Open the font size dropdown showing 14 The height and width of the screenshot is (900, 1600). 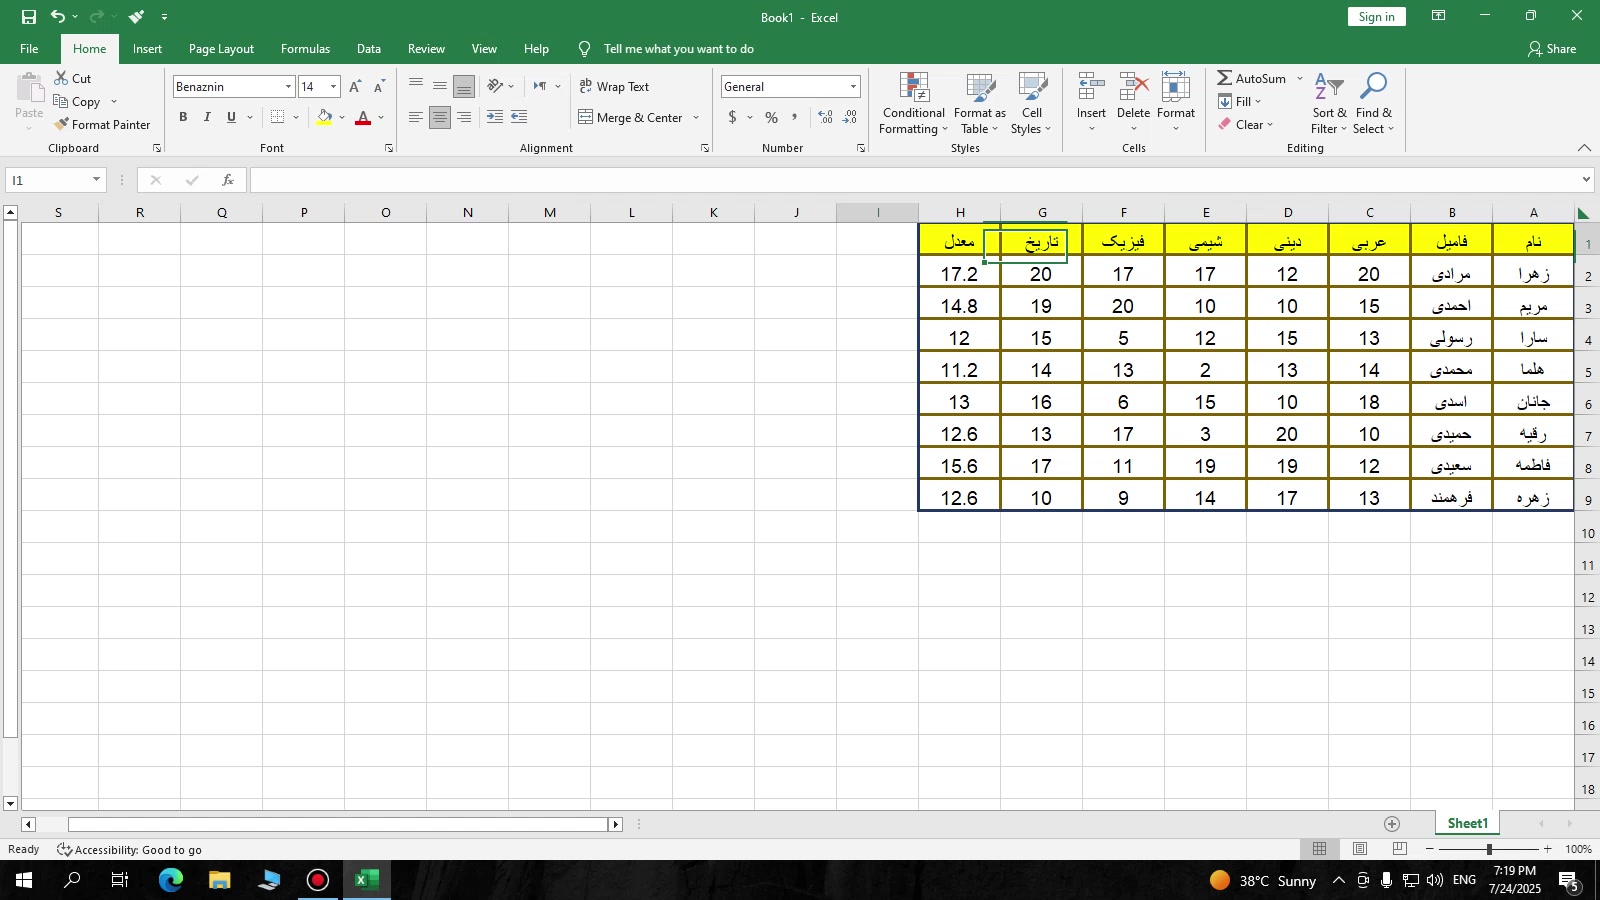334,87
